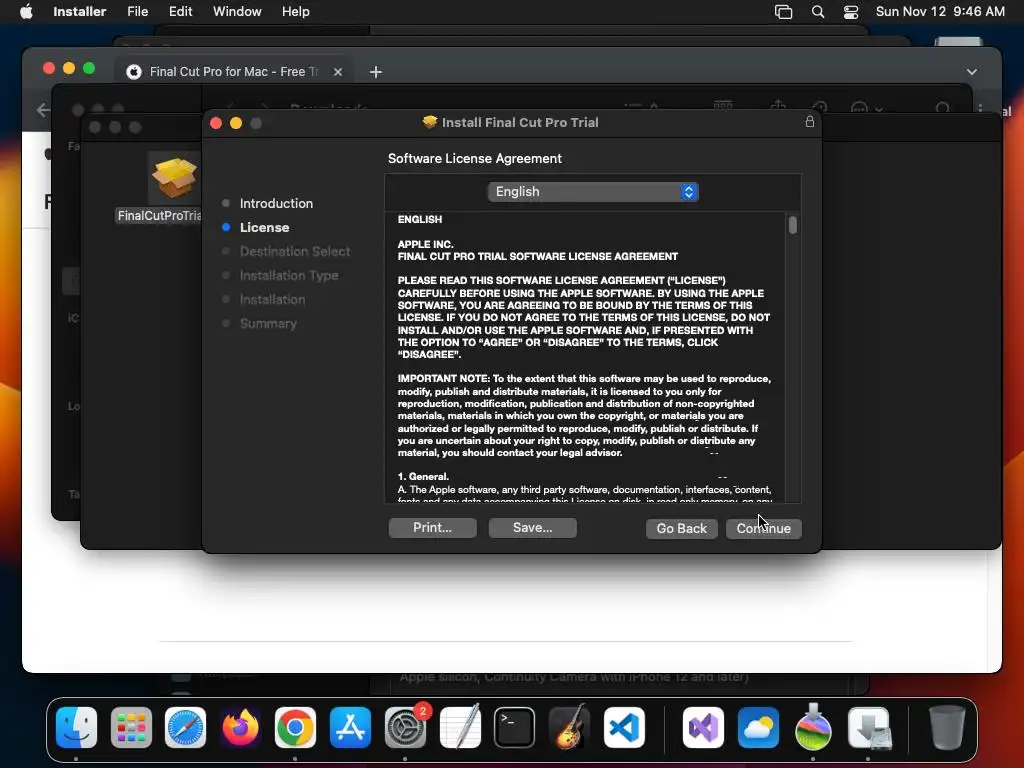Click the Installation step in sidebar
1024x768 pixels.
[x=272, y=300]
